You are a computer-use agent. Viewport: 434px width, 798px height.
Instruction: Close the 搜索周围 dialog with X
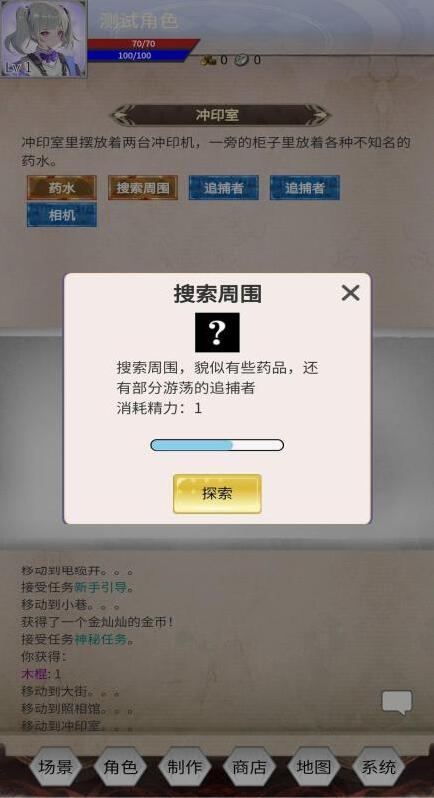351,293
